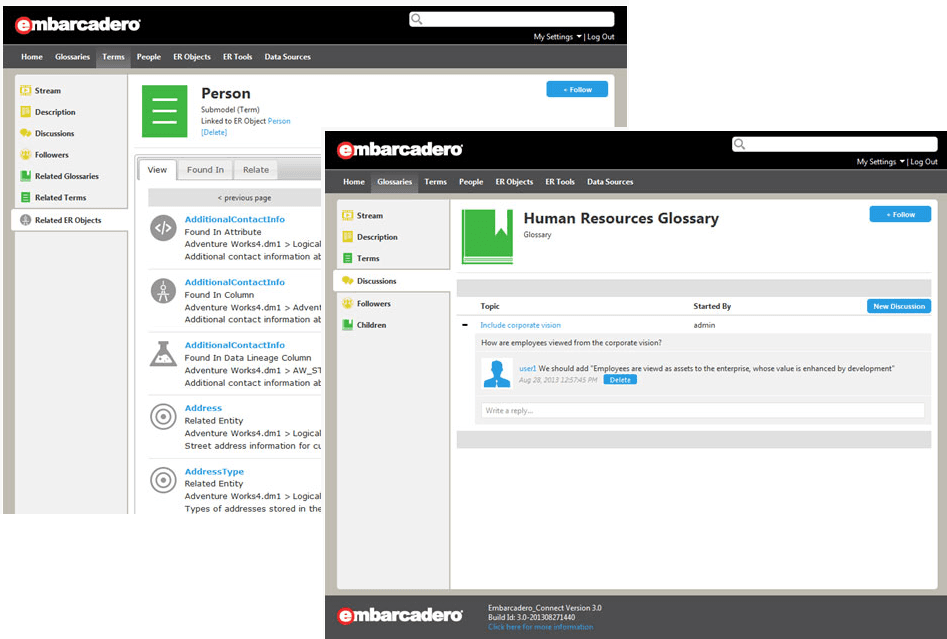Click the embarcadero logo in the Person window header
947x639 pixels.
tap(77, 24)
